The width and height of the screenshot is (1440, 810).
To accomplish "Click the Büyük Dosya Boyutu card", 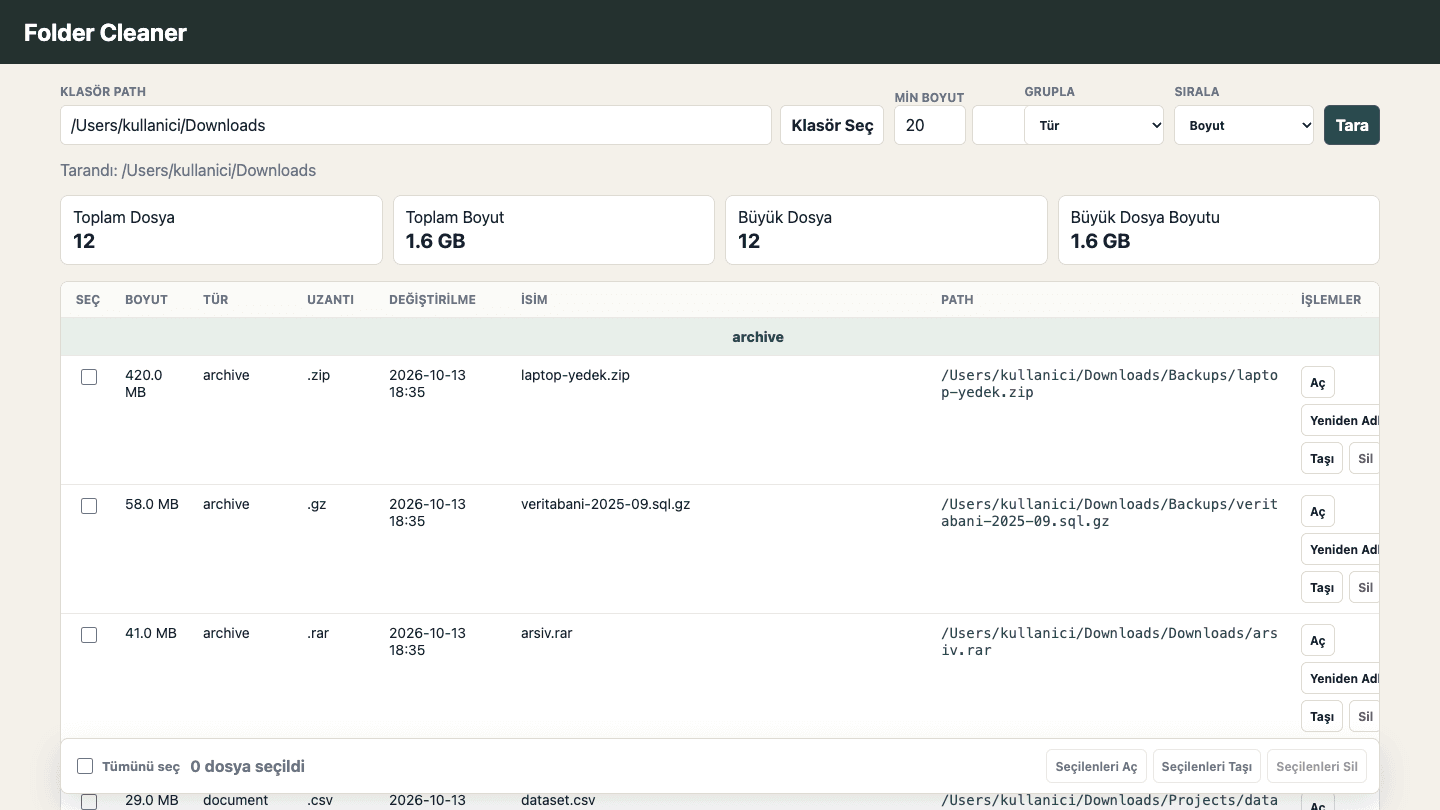I will click(x=1219, y=230).
